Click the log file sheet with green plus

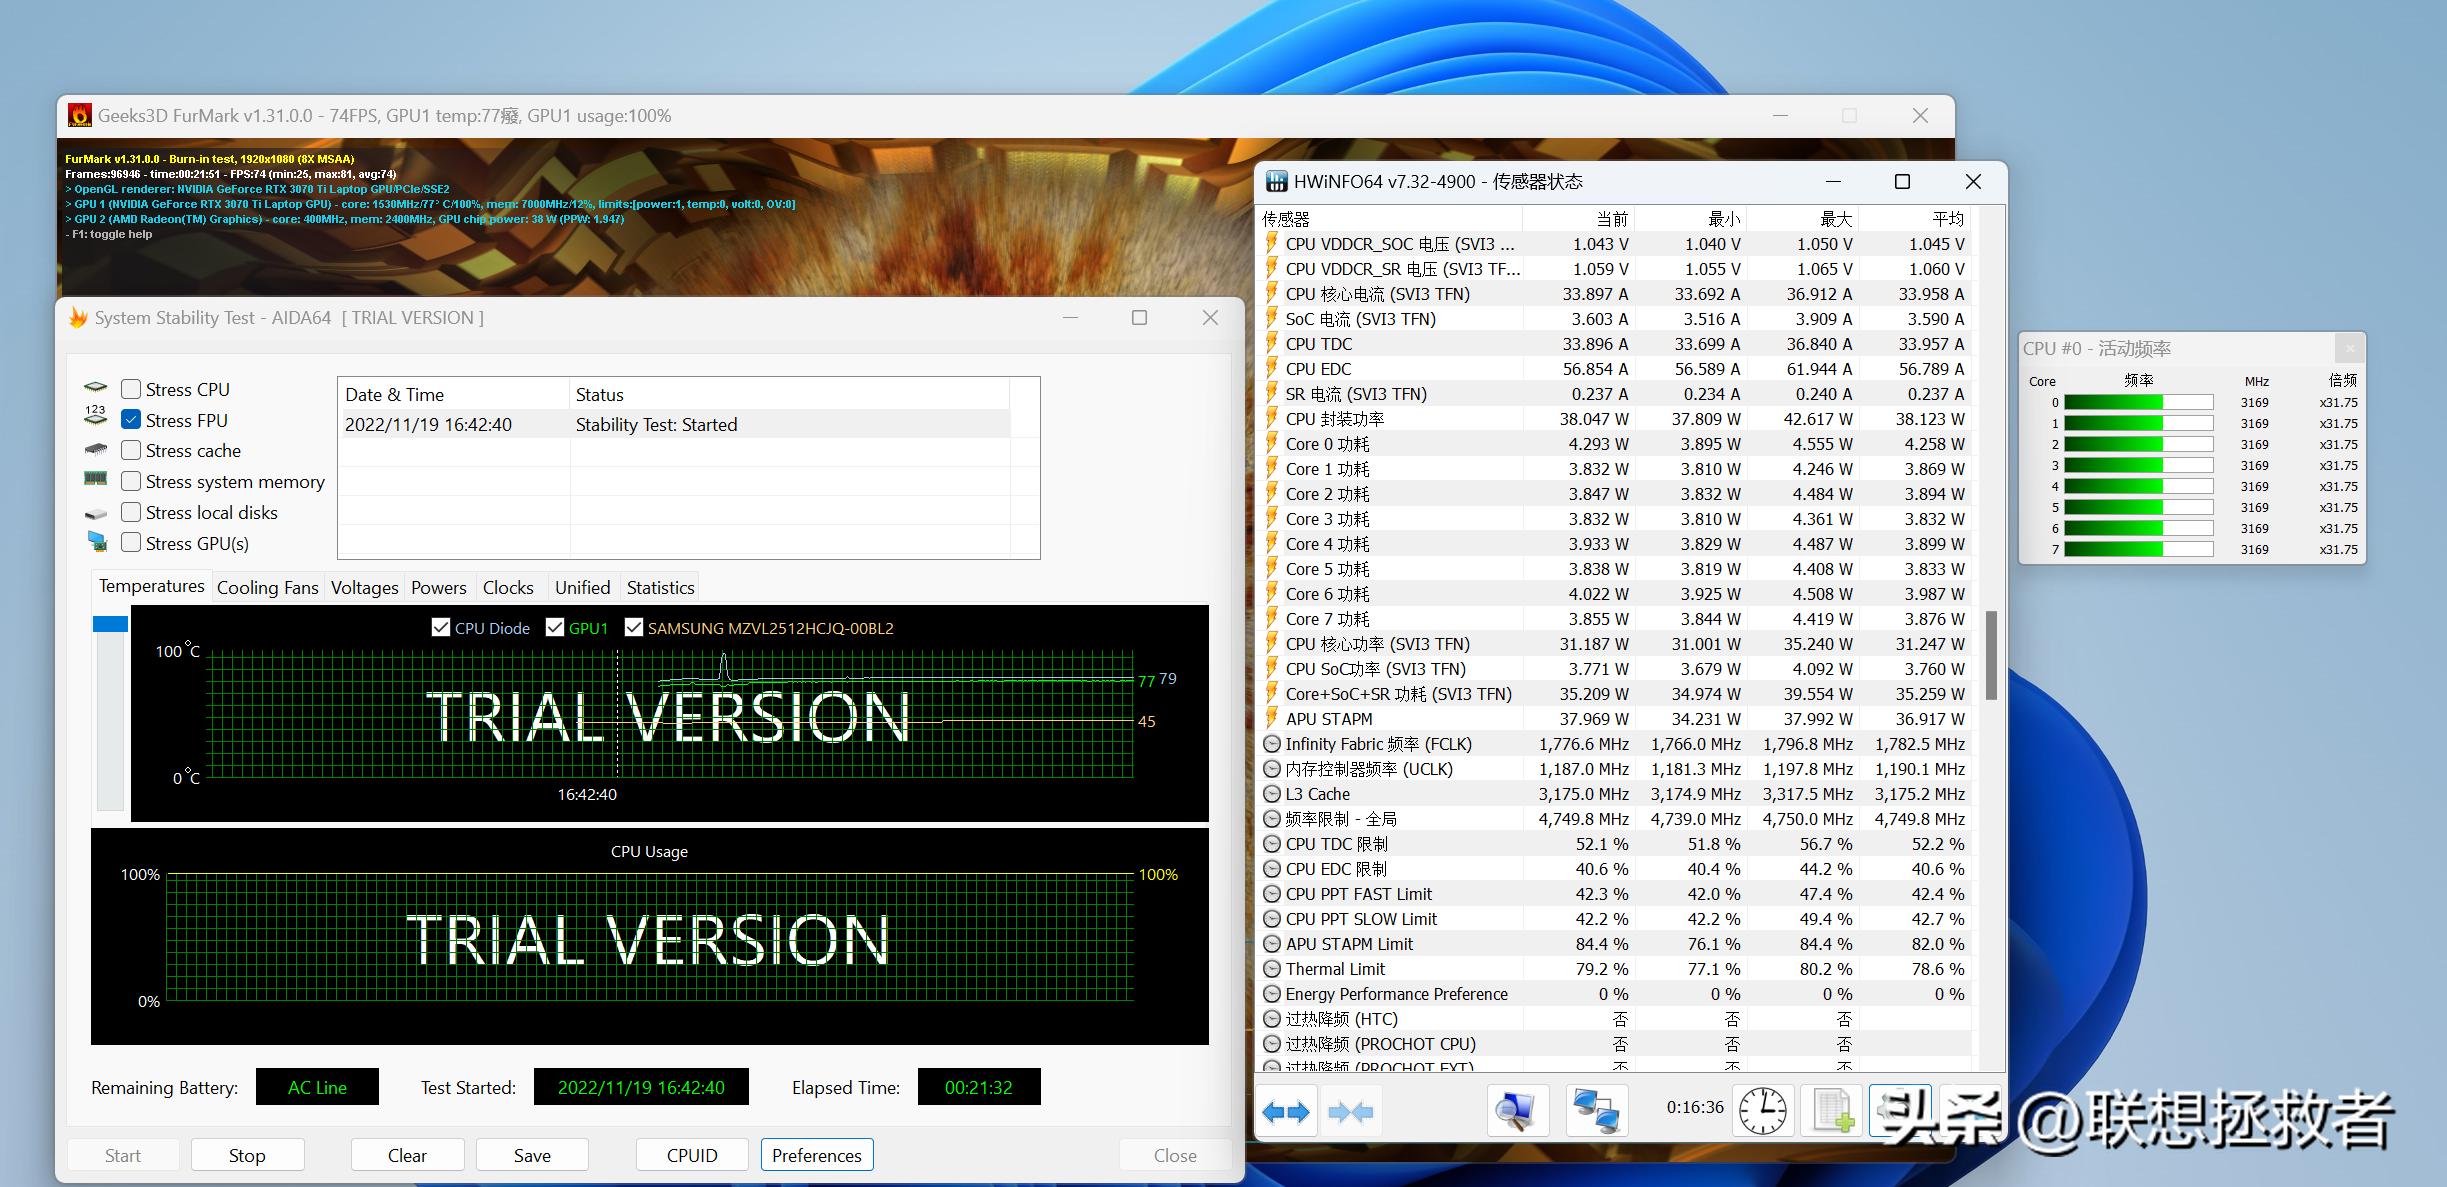1832,1111
